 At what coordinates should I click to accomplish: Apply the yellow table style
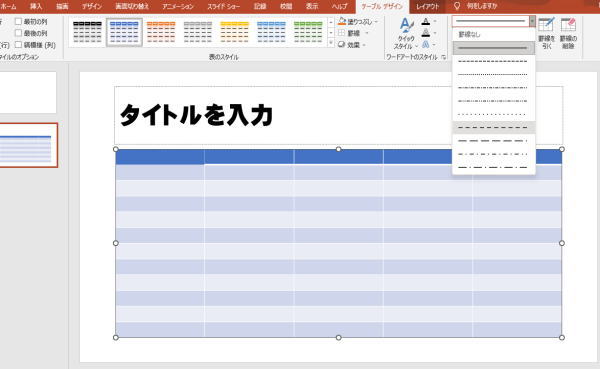click(x=235, y=32)
